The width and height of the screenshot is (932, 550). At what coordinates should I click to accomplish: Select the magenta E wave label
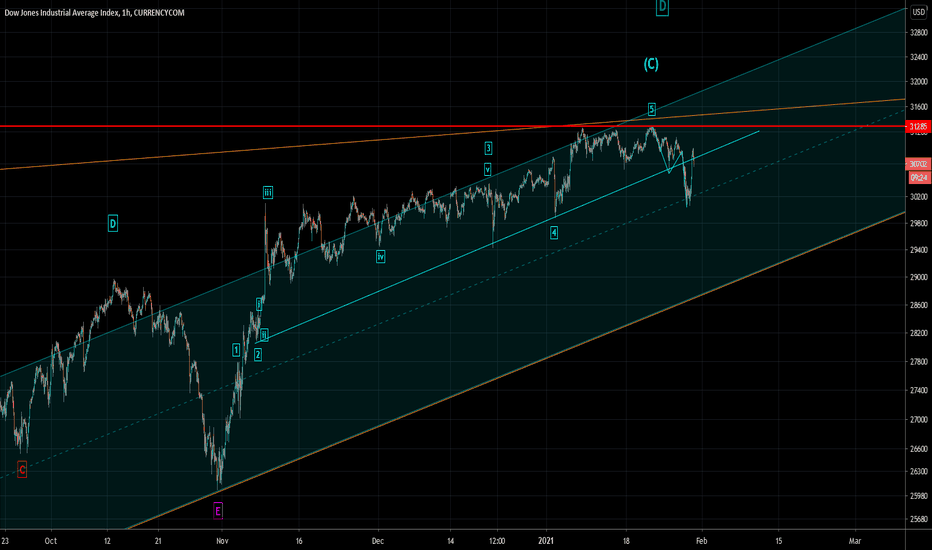(218, 510)
